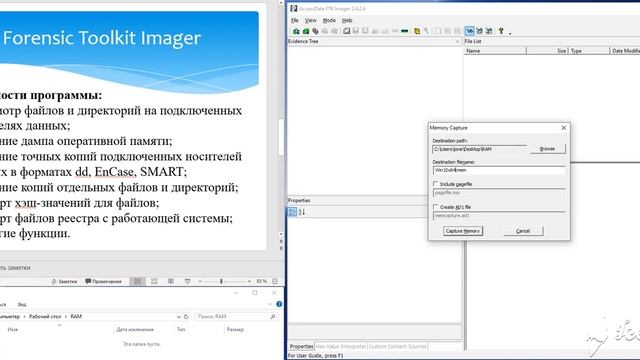Click the slide pane scroll down arrow

coord(281,234)
